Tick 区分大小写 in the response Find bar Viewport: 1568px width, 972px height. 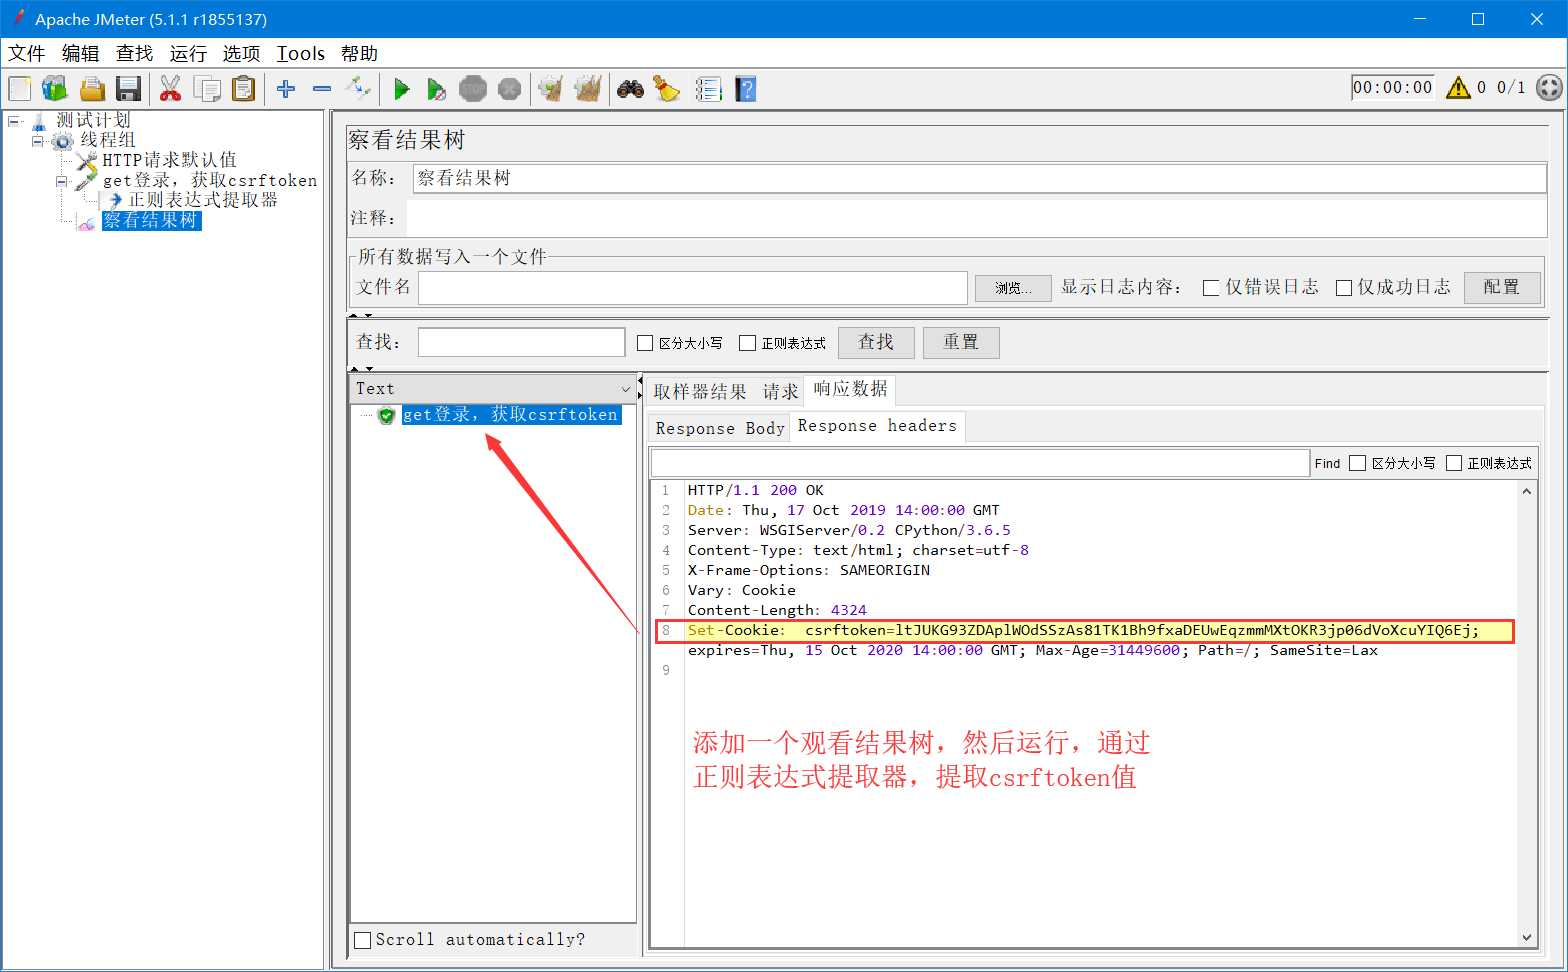pyautogui.click(x=1357, y=463)
